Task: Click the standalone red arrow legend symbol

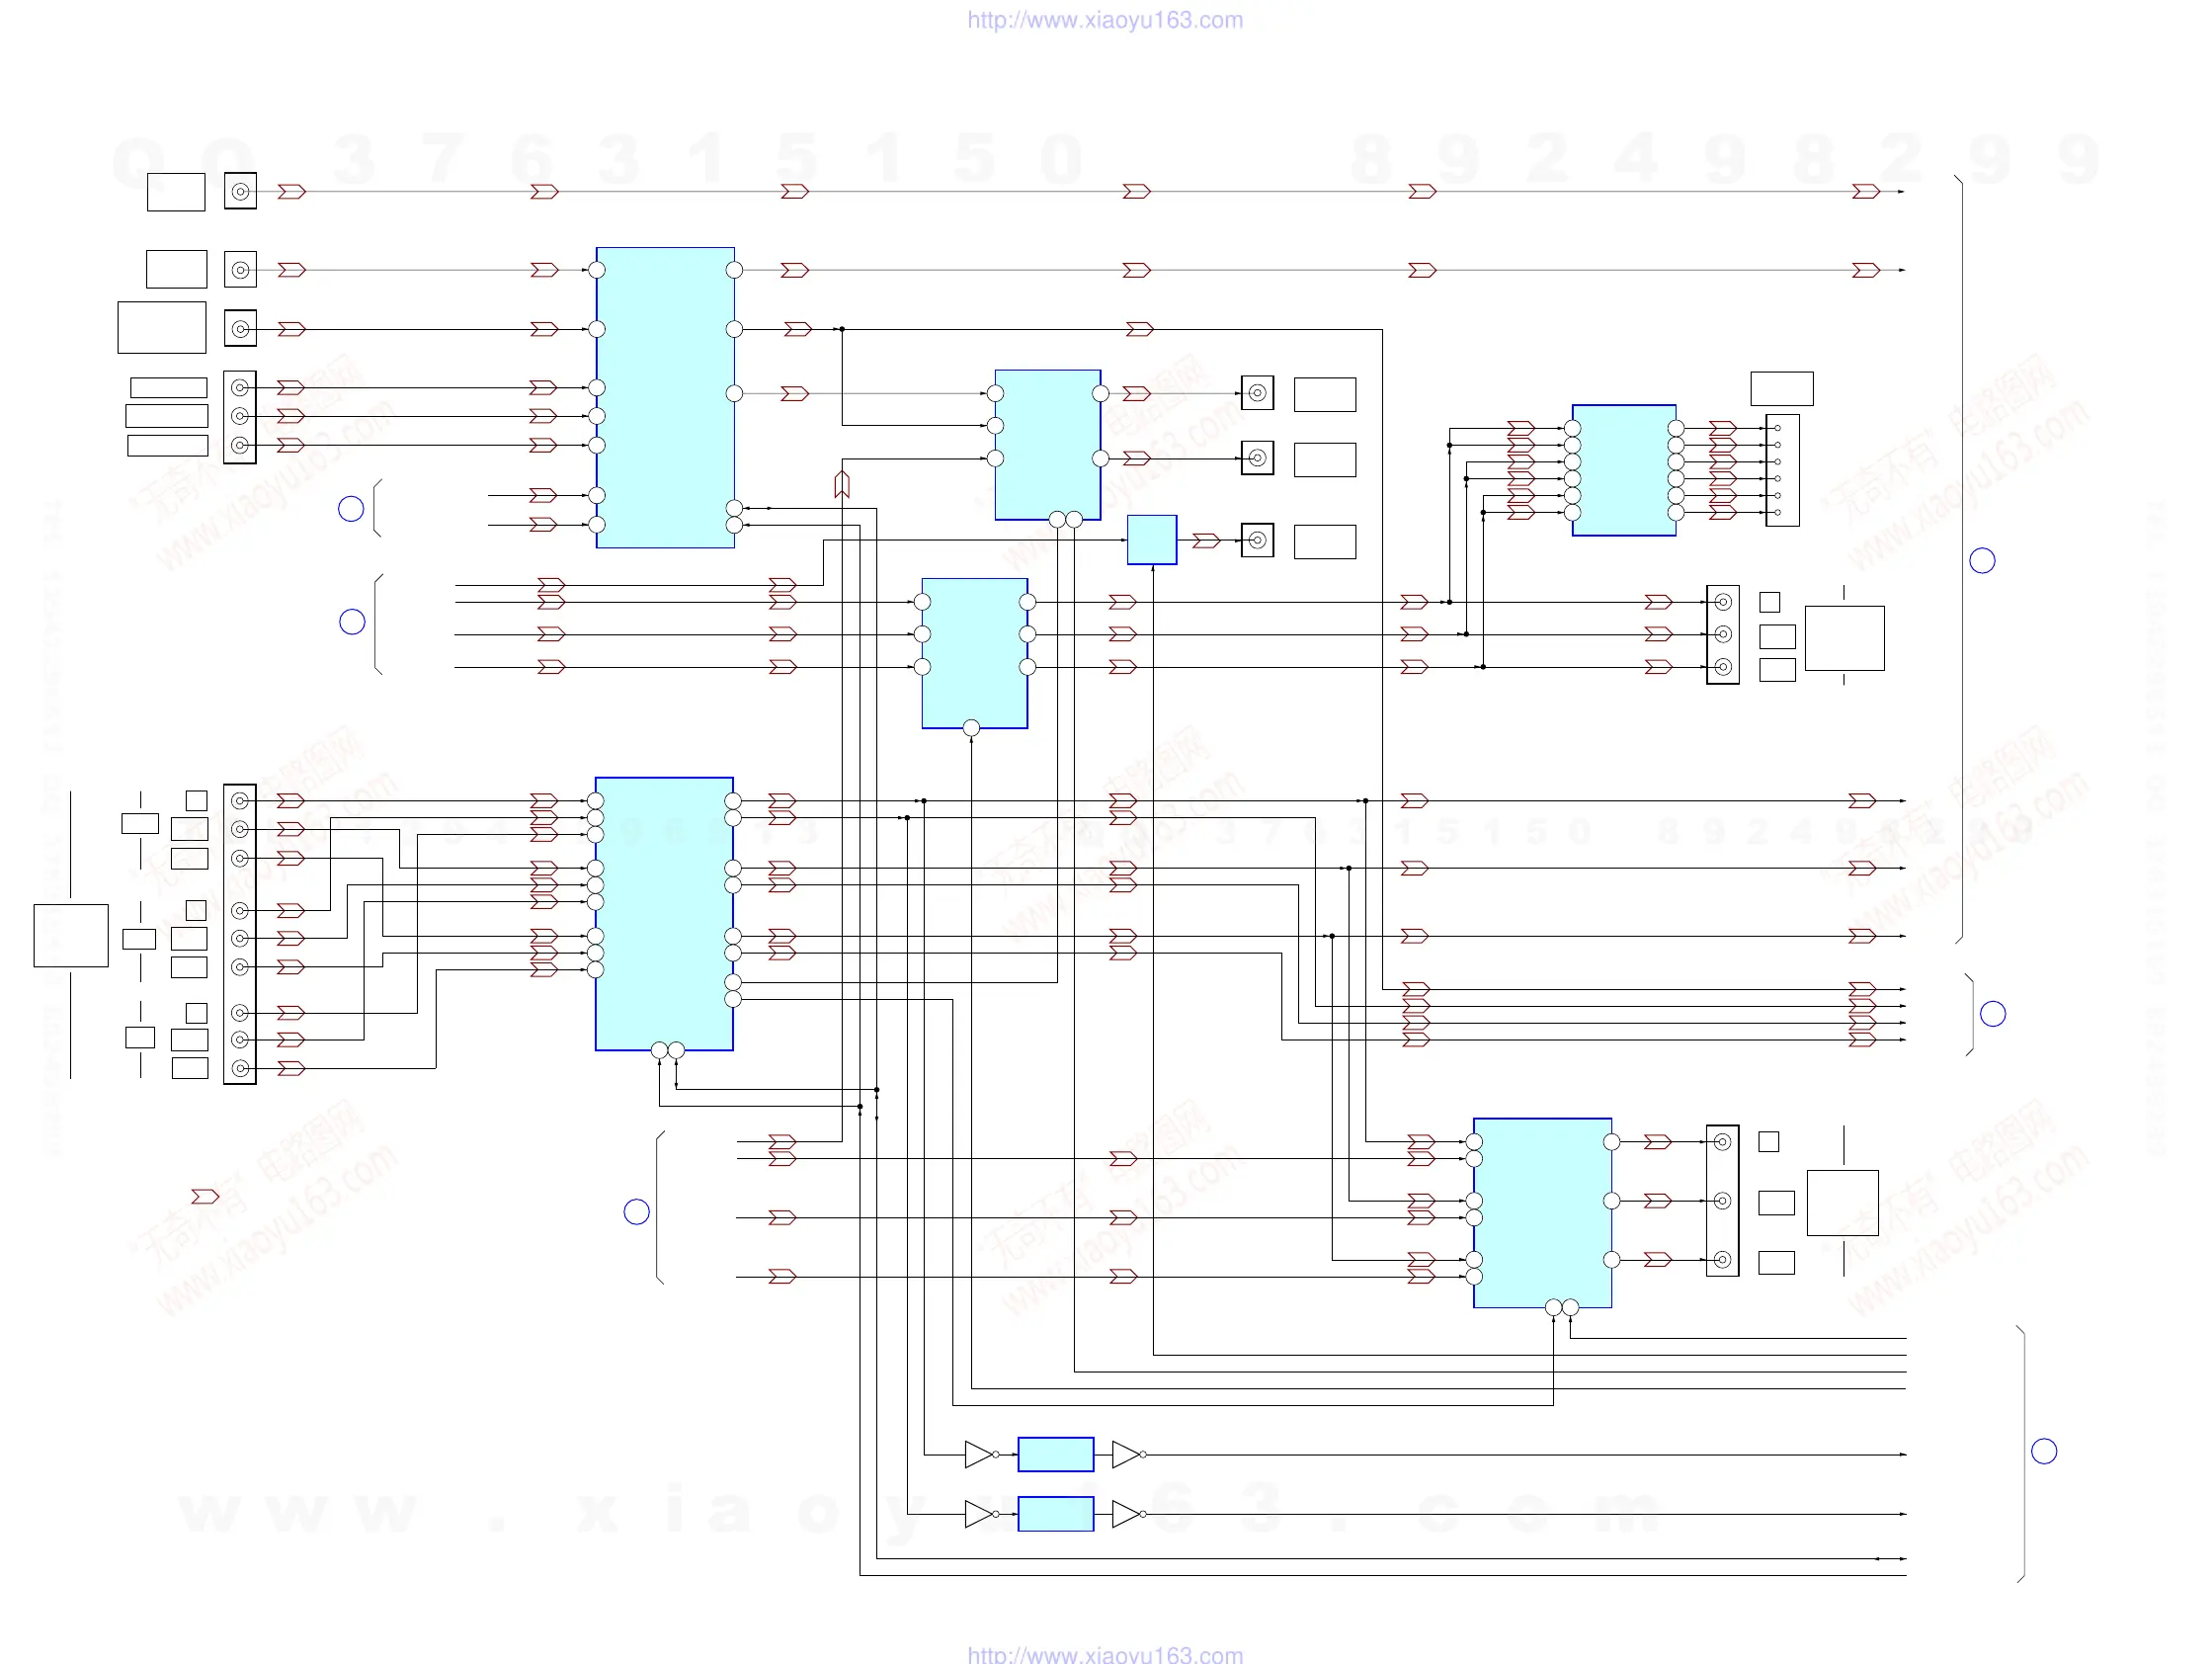Action: 205,1196
